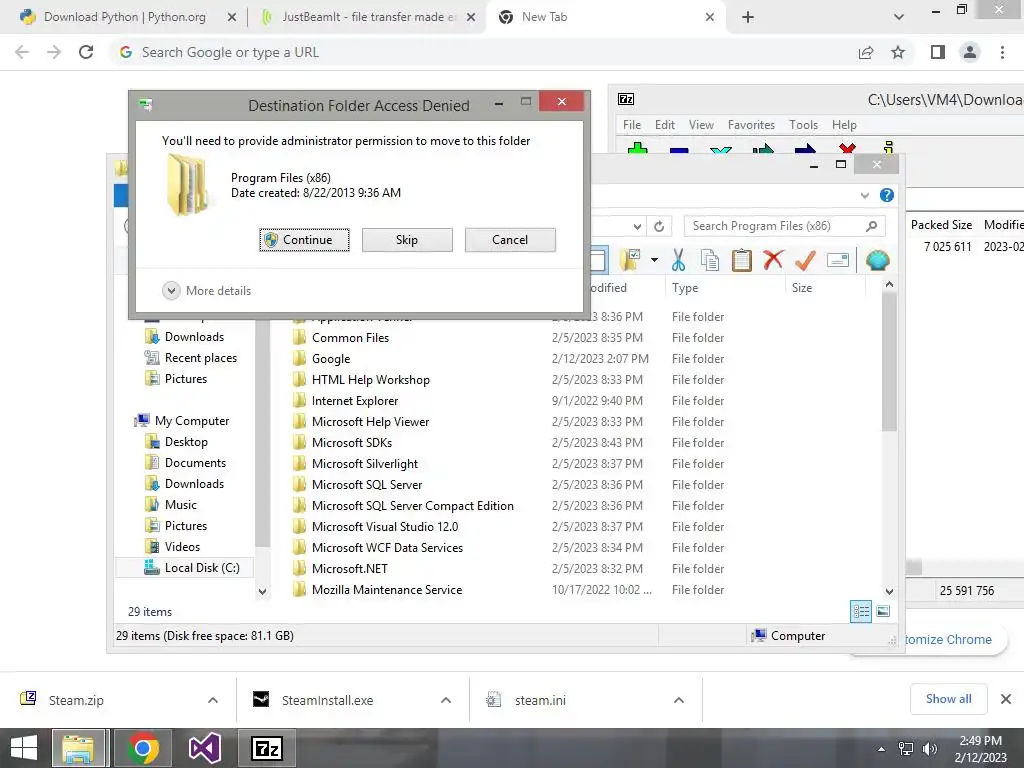
Task: Switch Explorer to details view icon
Action: coord(861,611)
